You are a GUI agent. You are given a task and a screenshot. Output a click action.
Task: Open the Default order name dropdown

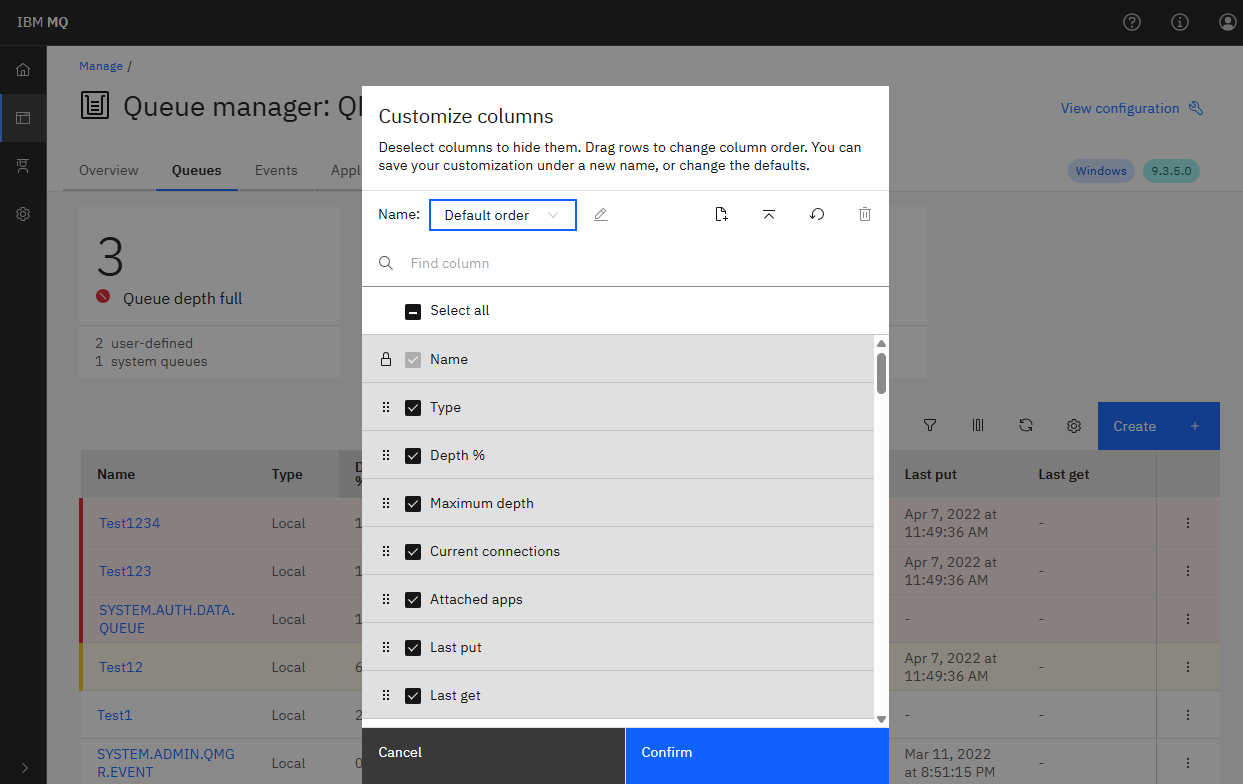pyautogui.click(x=503, y=215)
